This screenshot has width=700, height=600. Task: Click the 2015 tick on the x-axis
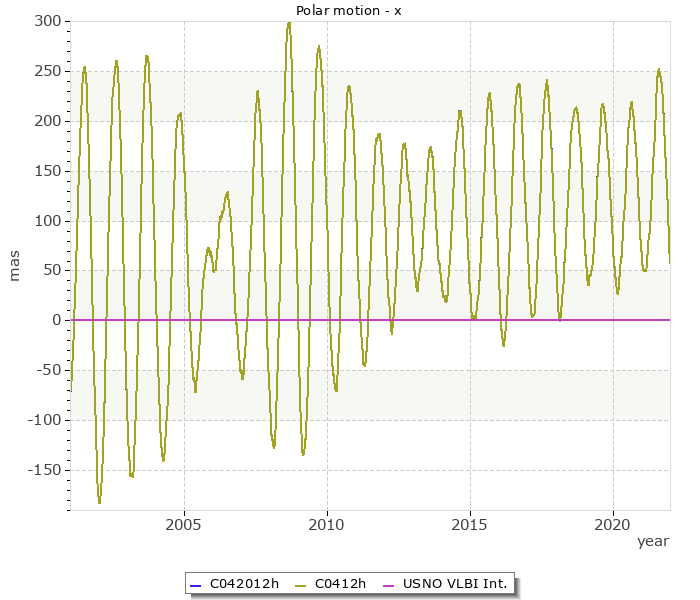click(x=470, y=524)
